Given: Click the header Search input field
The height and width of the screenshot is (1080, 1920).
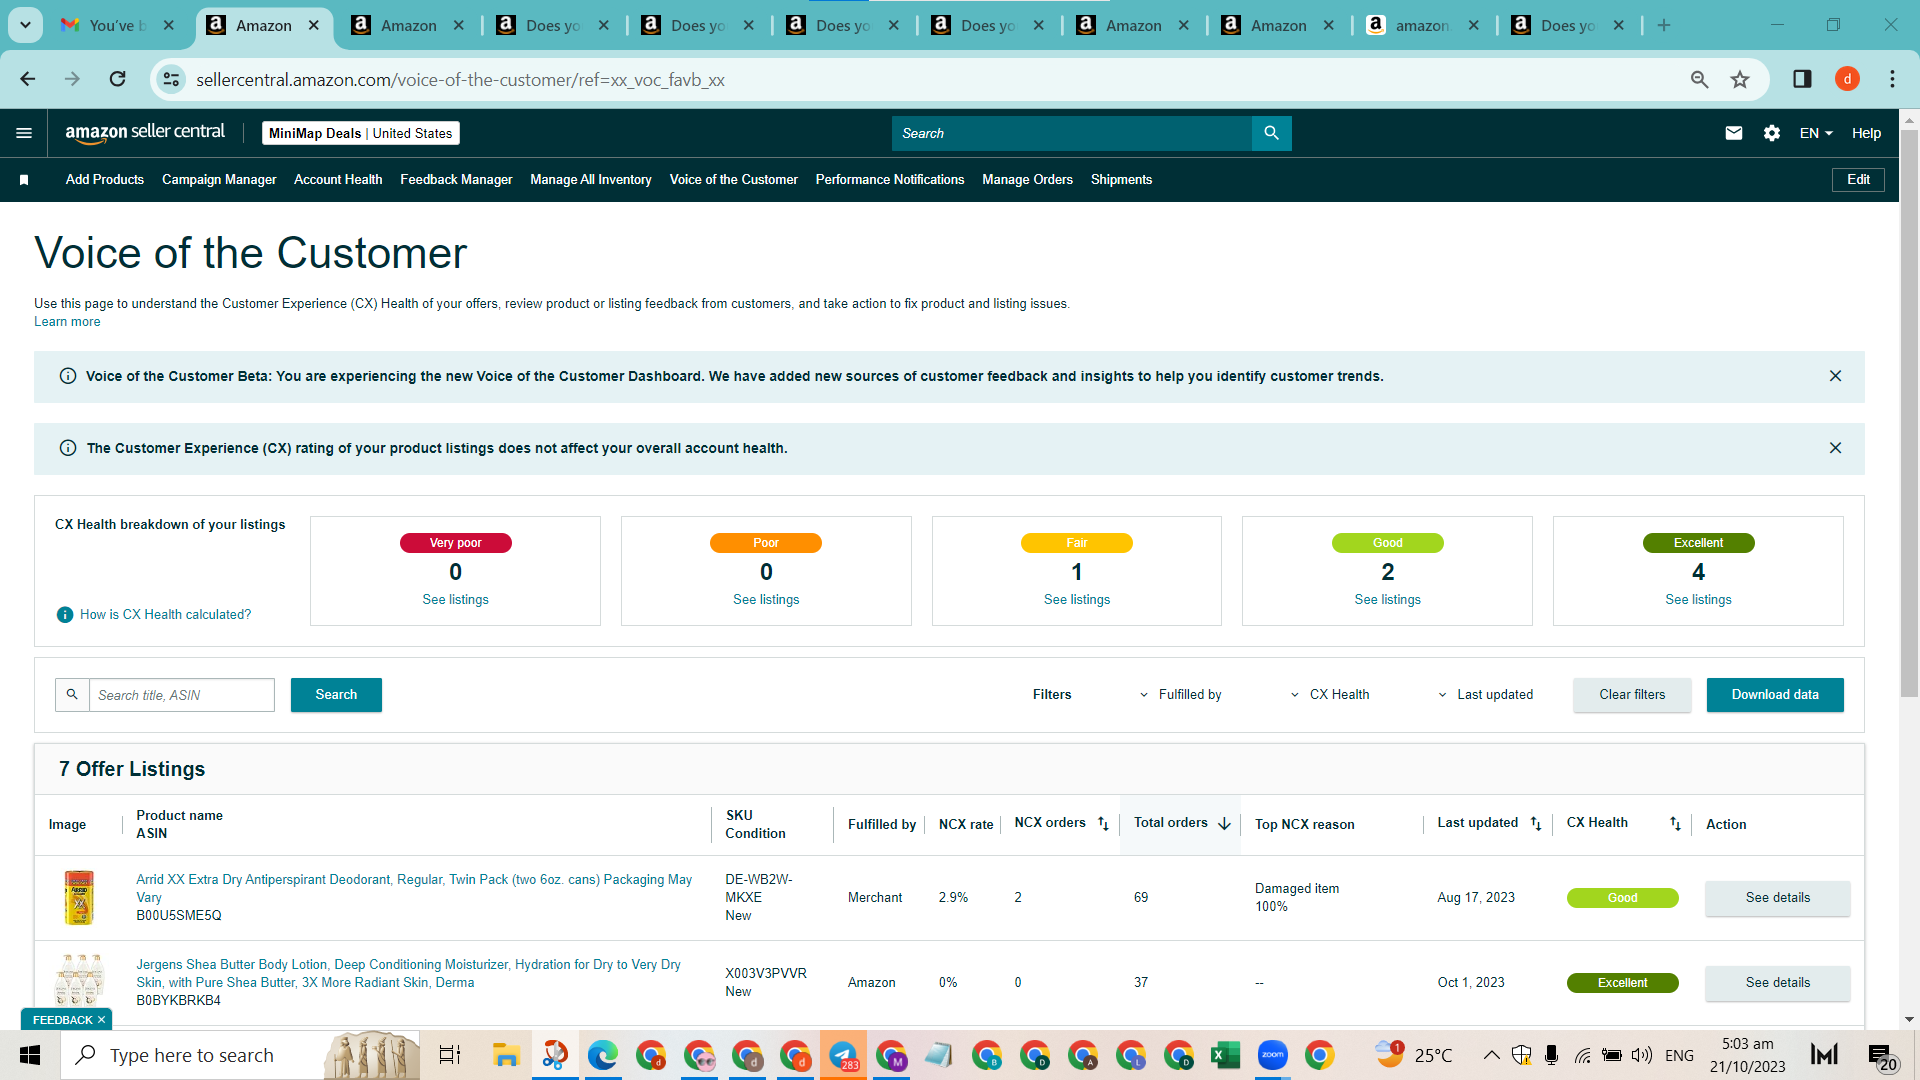Looking at the screenshot, I should pos(1071,133).
